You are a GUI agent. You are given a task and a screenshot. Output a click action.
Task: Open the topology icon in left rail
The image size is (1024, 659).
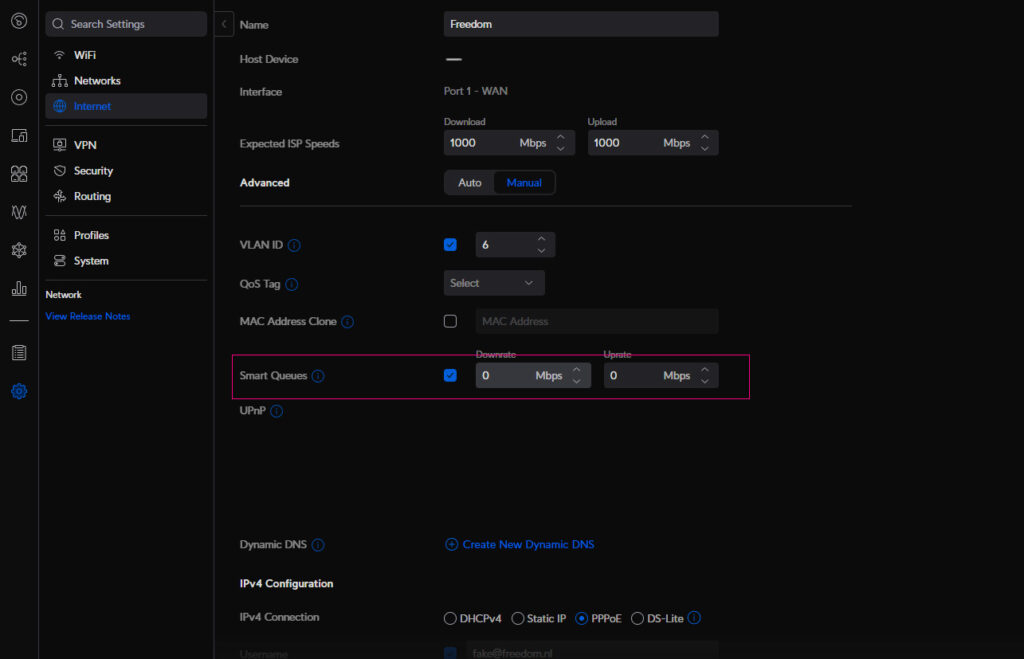tap(19, 59)
